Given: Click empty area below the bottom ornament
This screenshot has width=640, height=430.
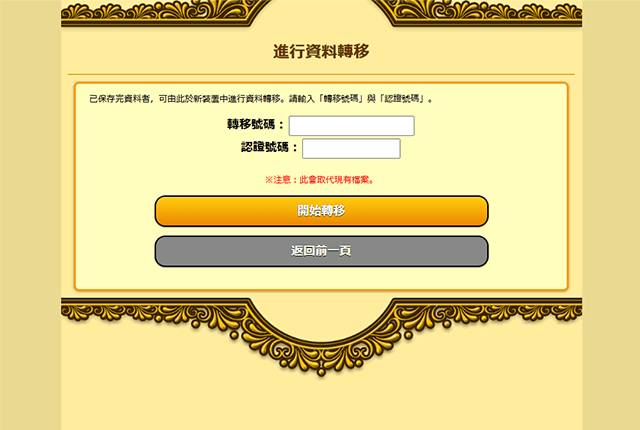Looking at the screenshot, I should pos(321,404).
